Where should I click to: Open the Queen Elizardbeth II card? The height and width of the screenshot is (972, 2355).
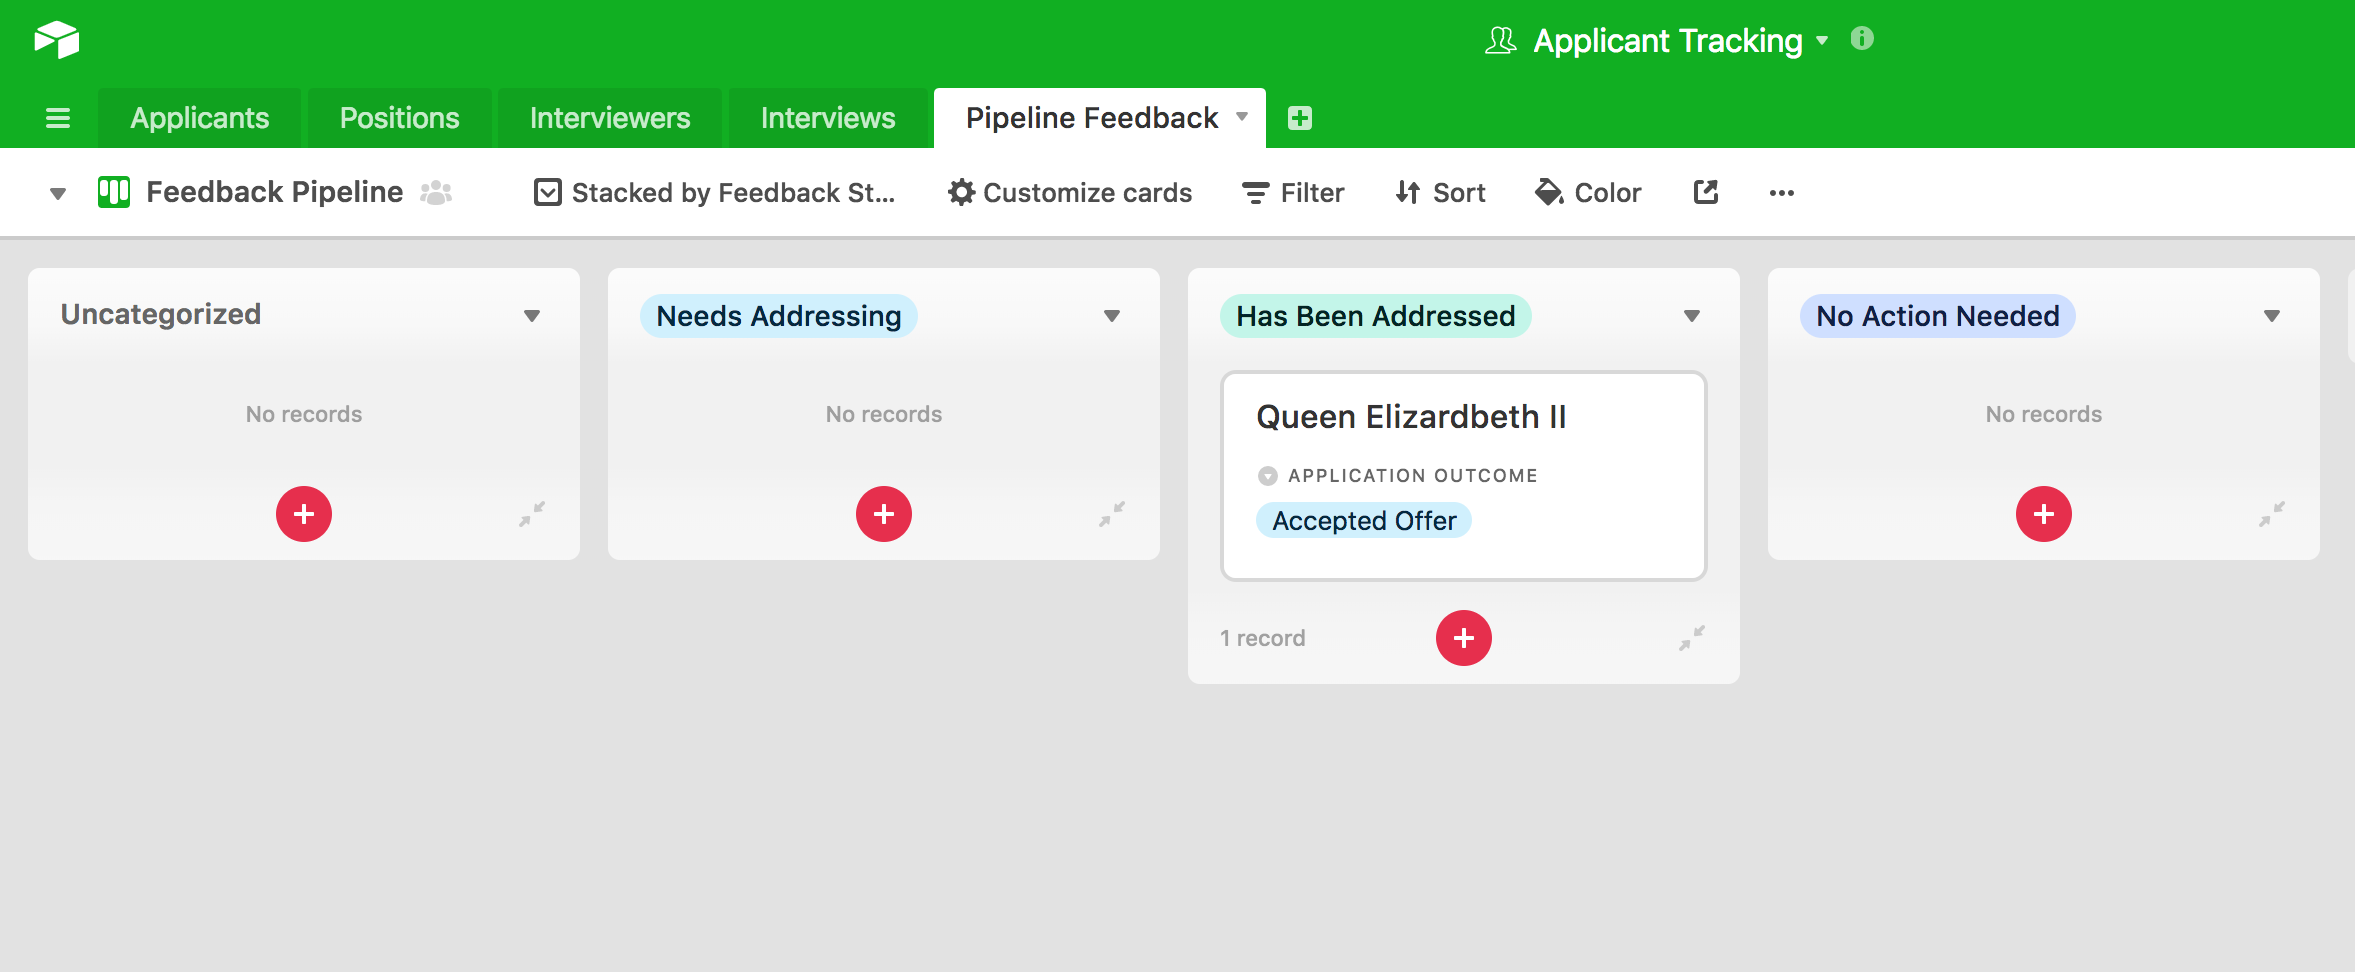click(x=1464, y=476)
